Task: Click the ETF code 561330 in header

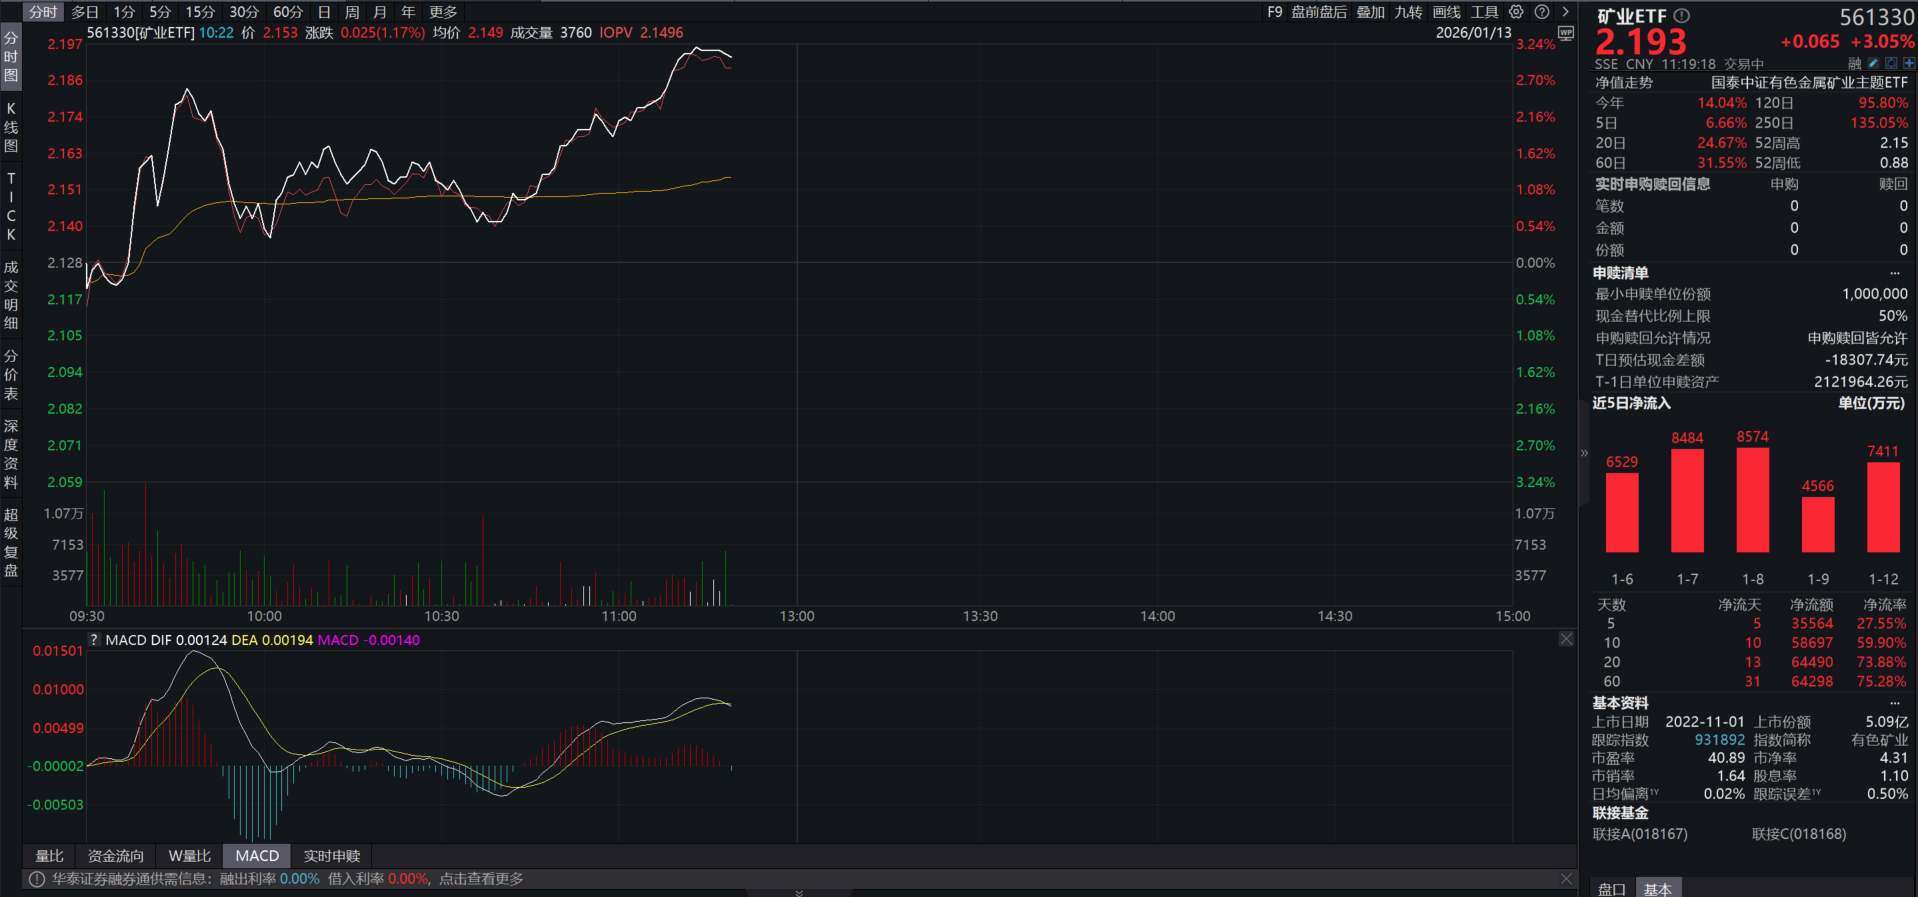Action: [1877, 17]
